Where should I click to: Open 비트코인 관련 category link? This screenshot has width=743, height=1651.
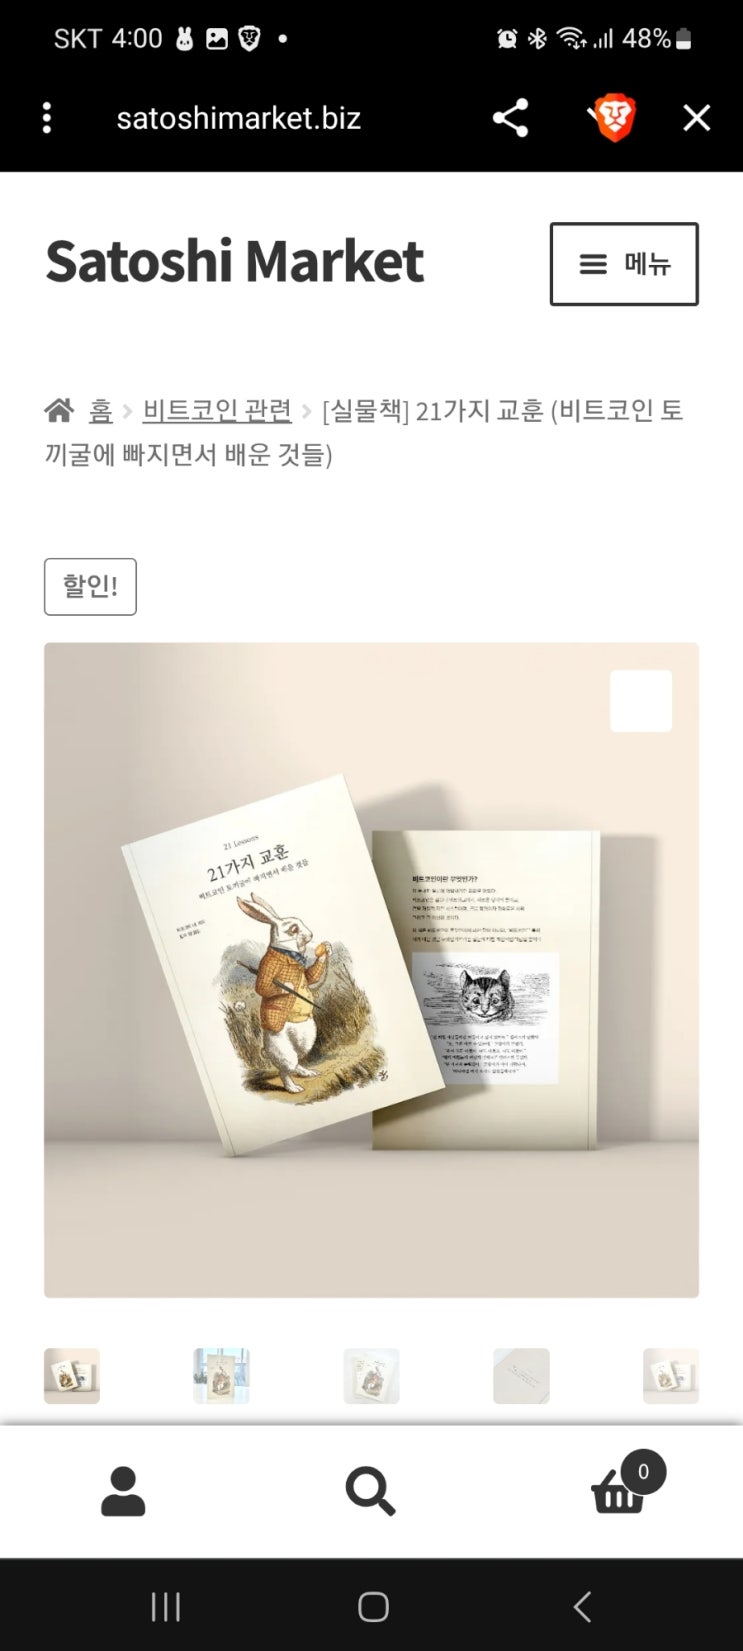point(217,410)
